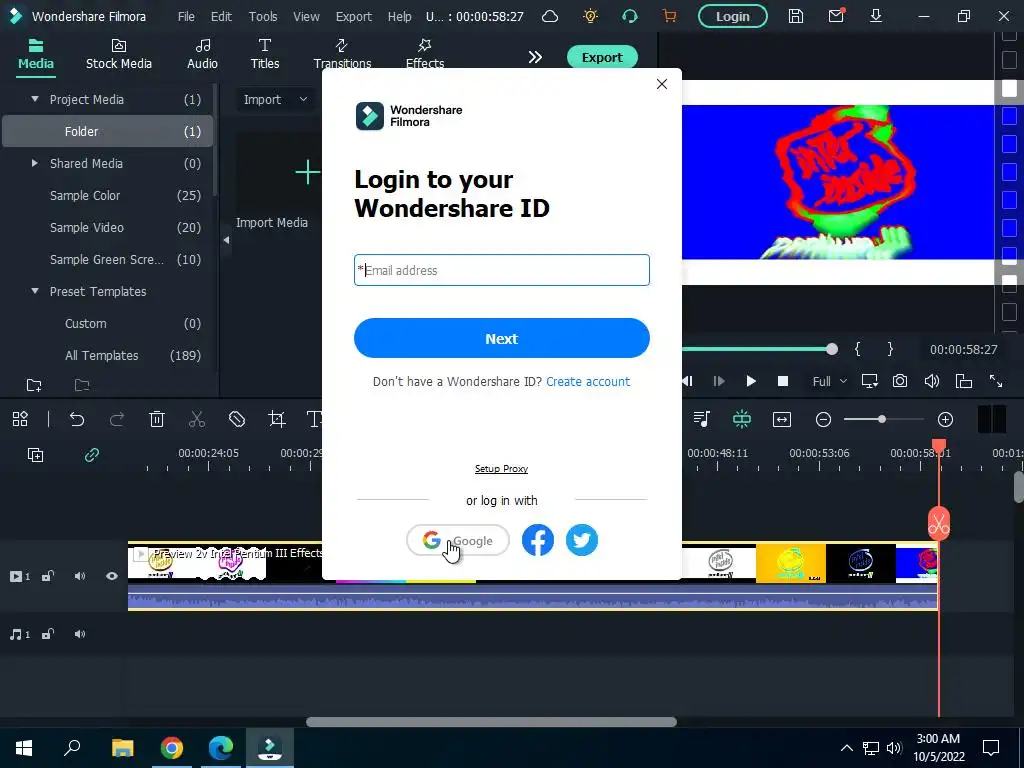This screenshot has height=768, width=1024.
Task: Click the monitor display settings icon in preview
Action: click(869, 381)
